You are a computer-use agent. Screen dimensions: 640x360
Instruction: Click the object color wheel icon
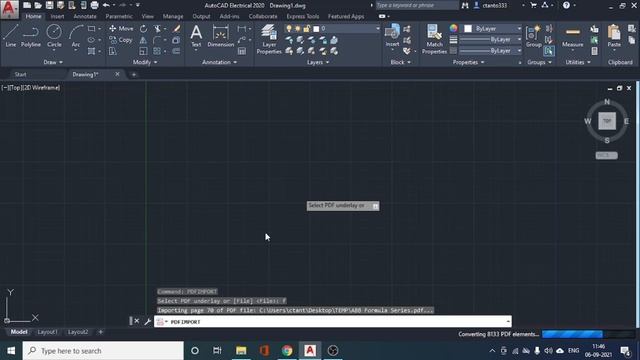coord(453,28)
